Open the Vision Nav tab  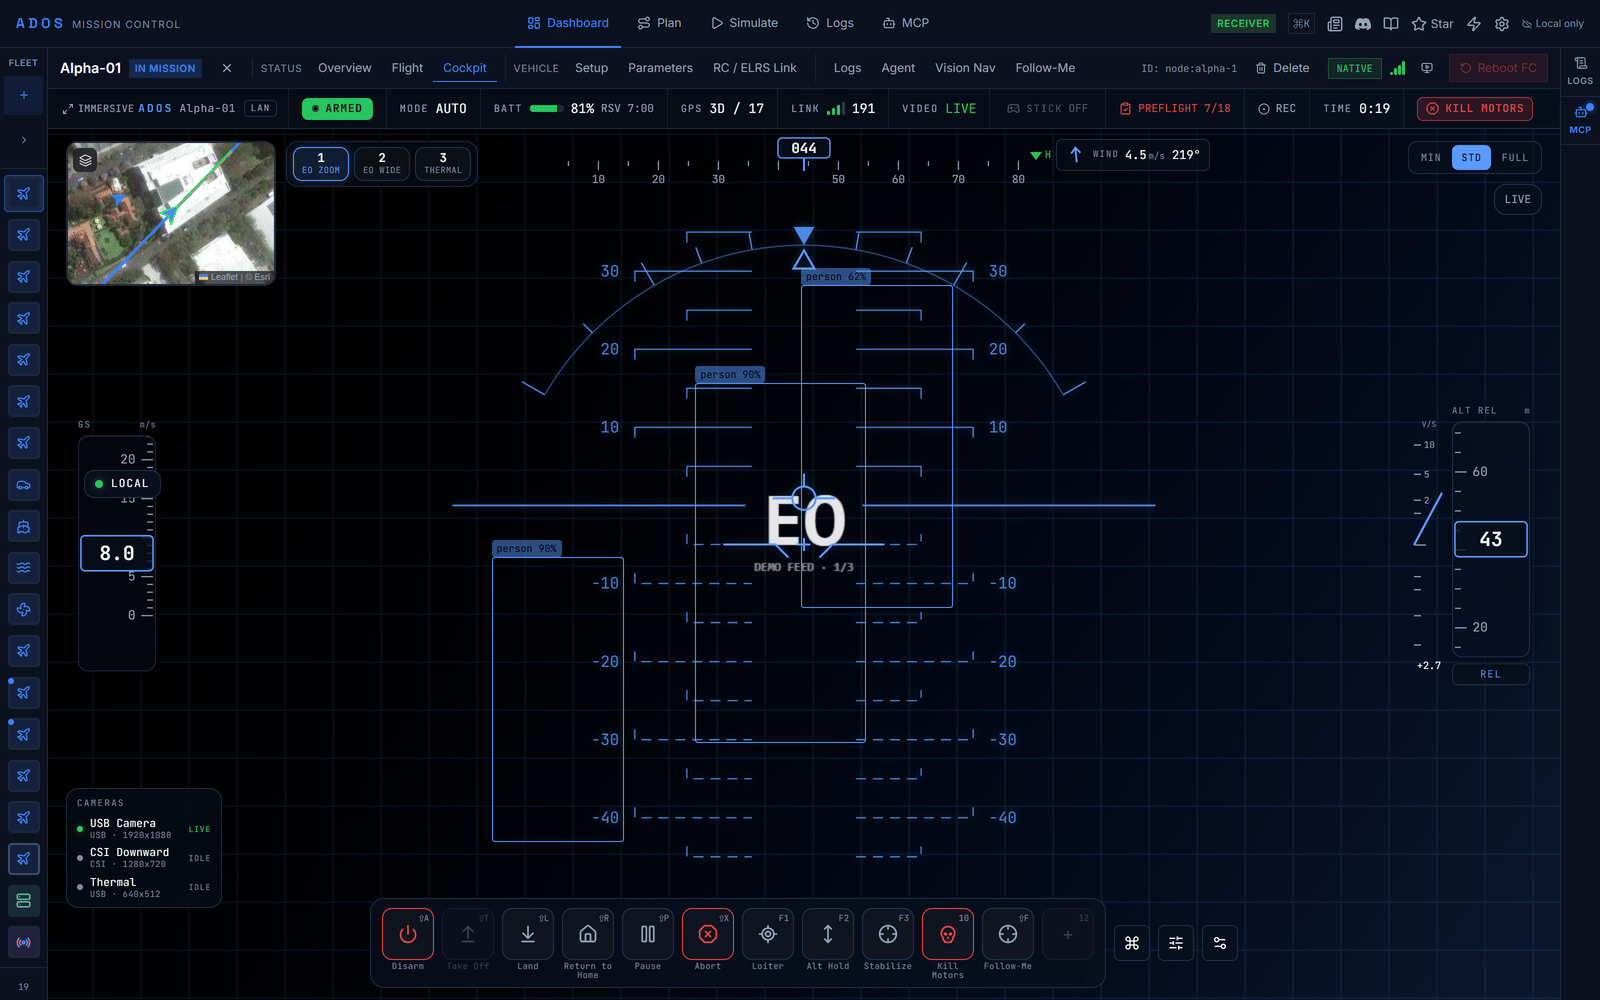click(x=965, y=68)
